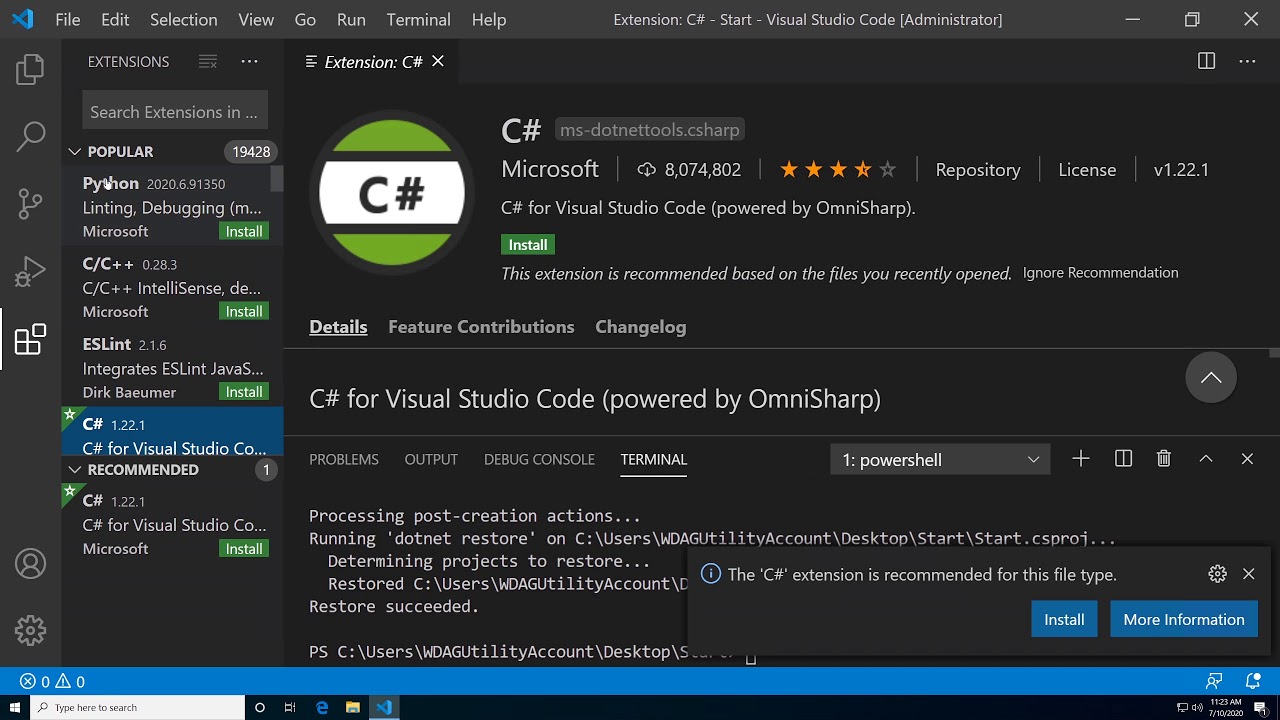Maximize the terminal panel with up chevron
Screen dimensions: 1280x720
pos(1206,459)
